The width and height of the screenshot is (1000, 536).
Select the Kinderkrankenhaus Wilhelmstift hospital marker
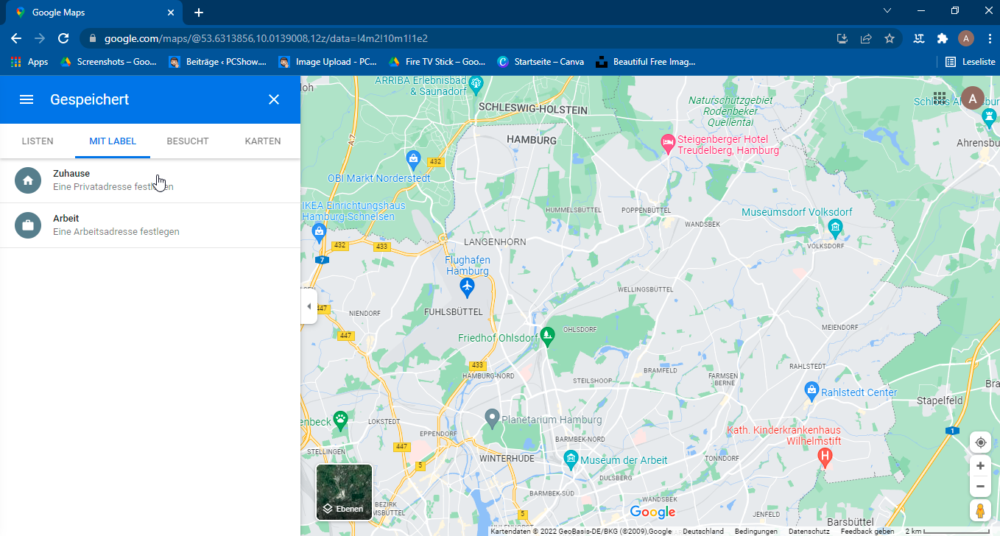[x=825, y=458]
